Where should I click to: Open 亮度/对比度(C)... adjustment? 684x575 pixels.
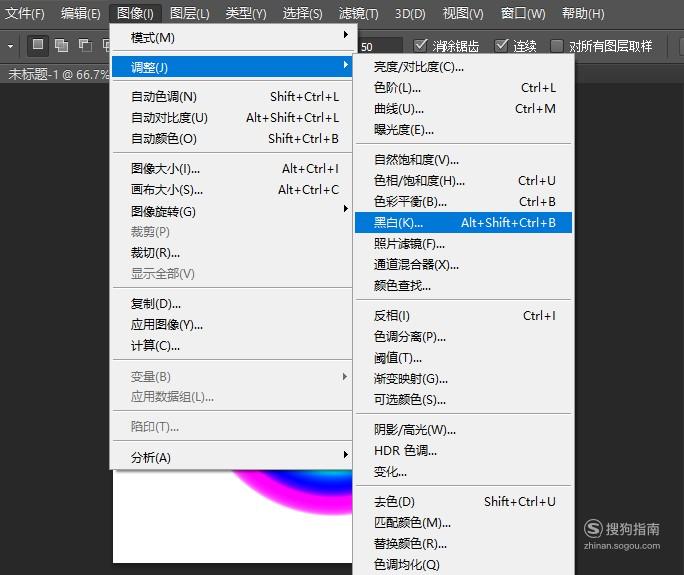[x=463, y=67]
